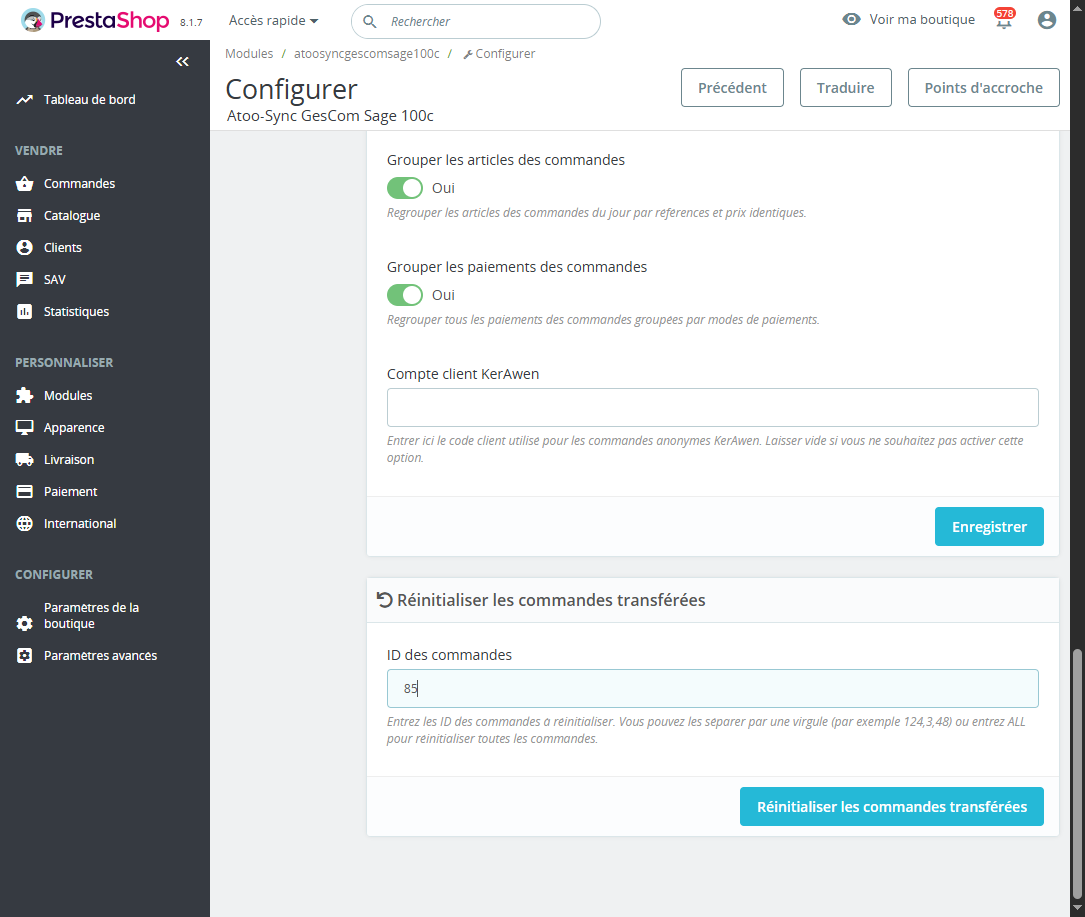Viewport: 1085px width, 917px height.
Task: Focus the Rechercher search field
Action: point(475,21)
